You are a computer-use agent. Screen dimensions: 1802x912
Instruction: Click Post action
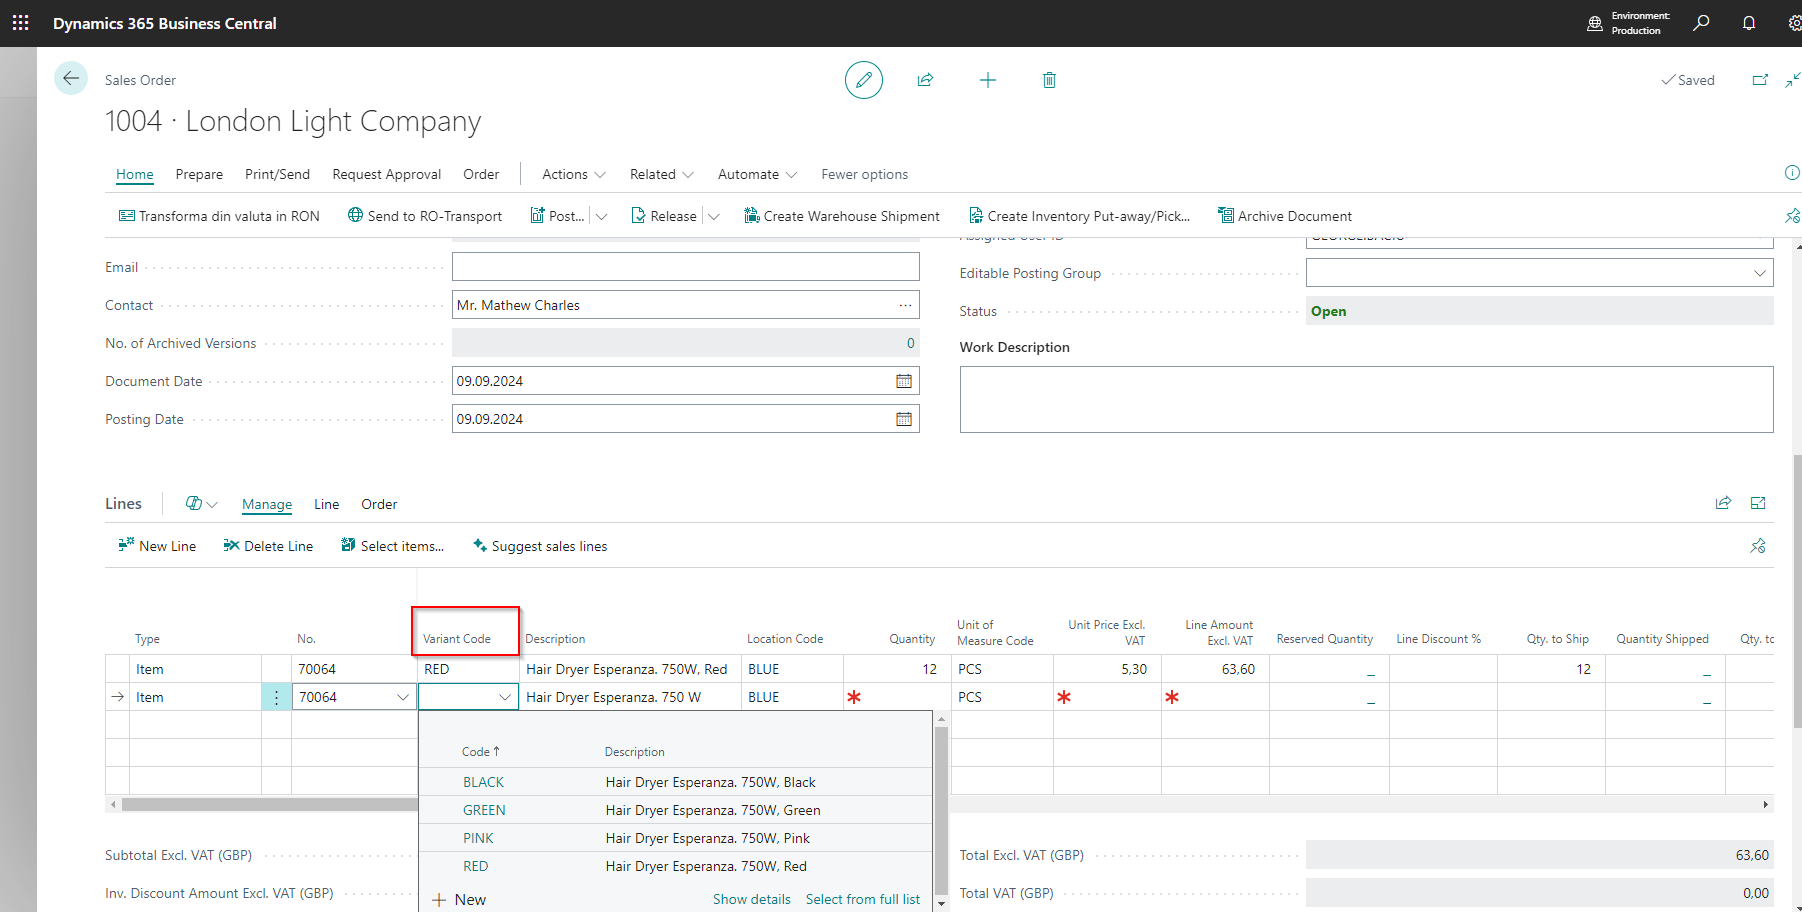tap(557, 216)
